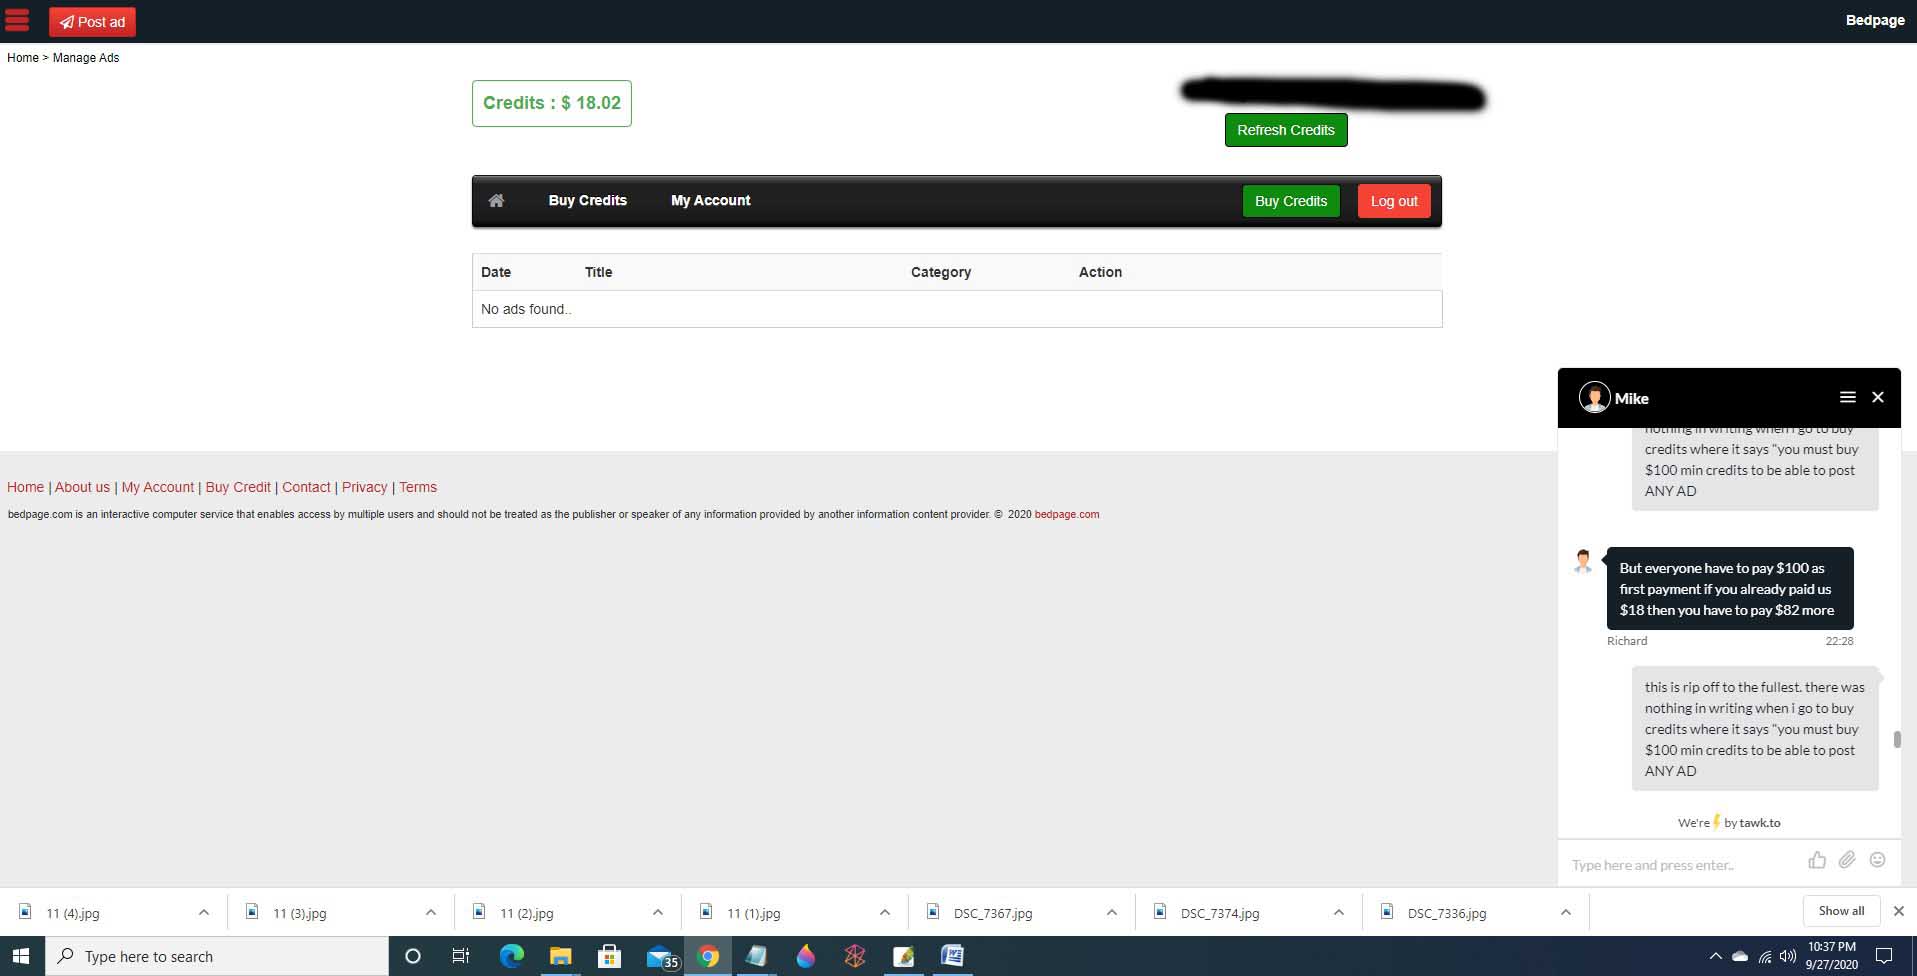Expand options for DSC_7367.jpg download
The image size is (1917, 976).
click(1111, 912)
